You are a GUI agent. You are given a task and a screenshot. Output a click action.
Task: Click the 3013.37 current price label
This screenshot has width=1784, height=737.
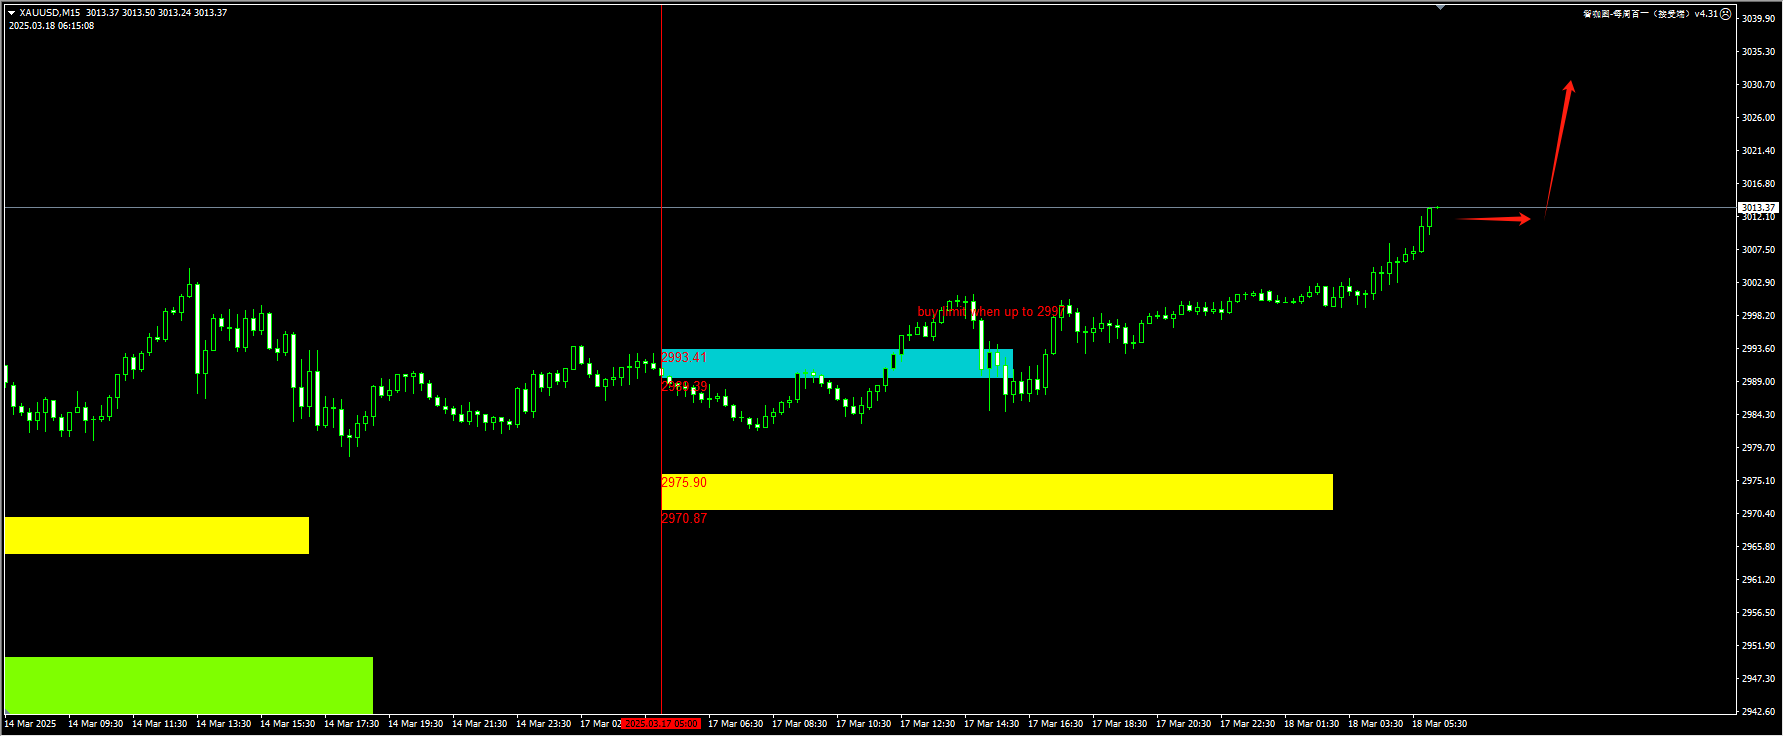(x=1758, y=208)
